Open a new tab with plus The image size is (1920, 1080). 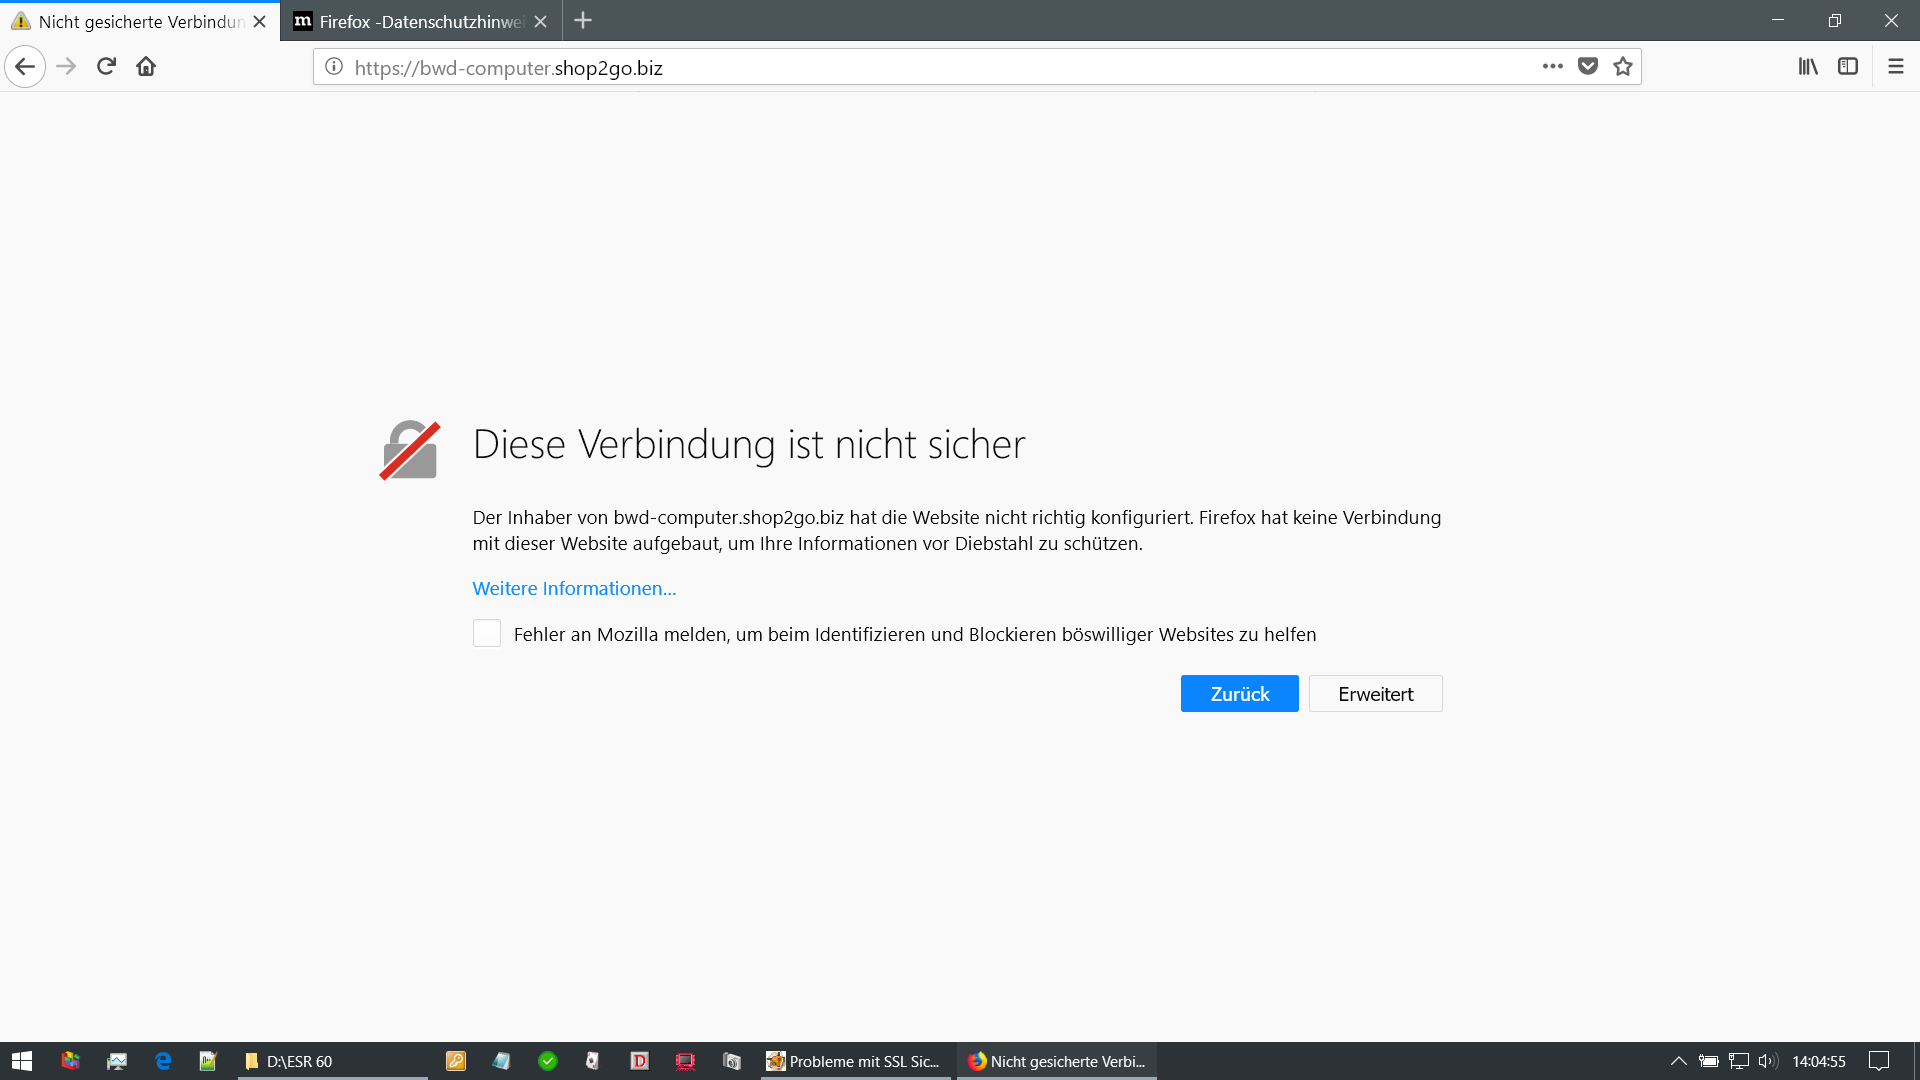click(583, 21)
